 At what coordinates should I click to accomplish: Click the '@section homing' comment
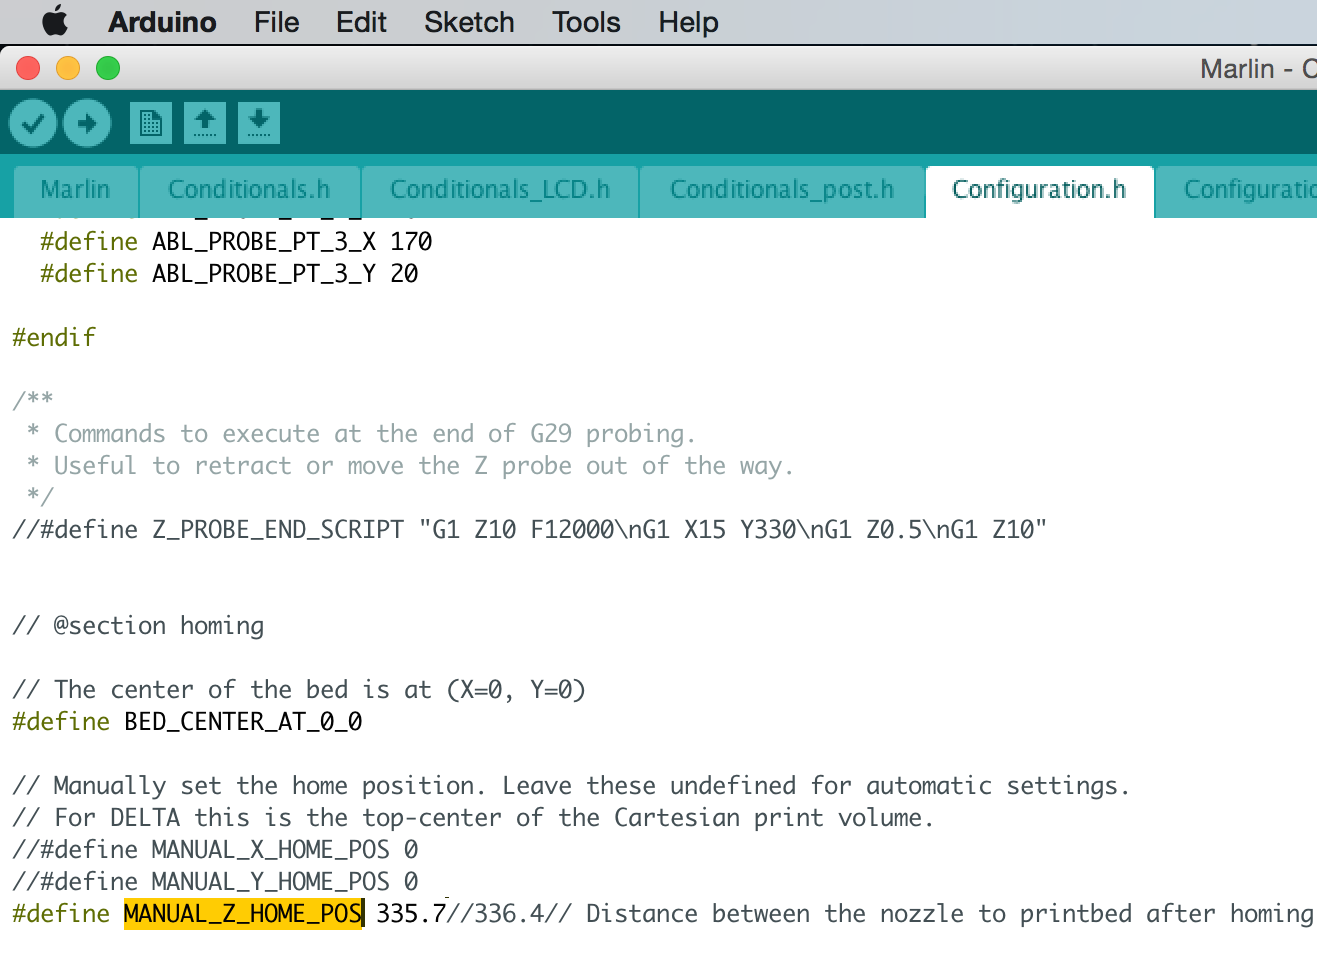[x=138, y=625]
